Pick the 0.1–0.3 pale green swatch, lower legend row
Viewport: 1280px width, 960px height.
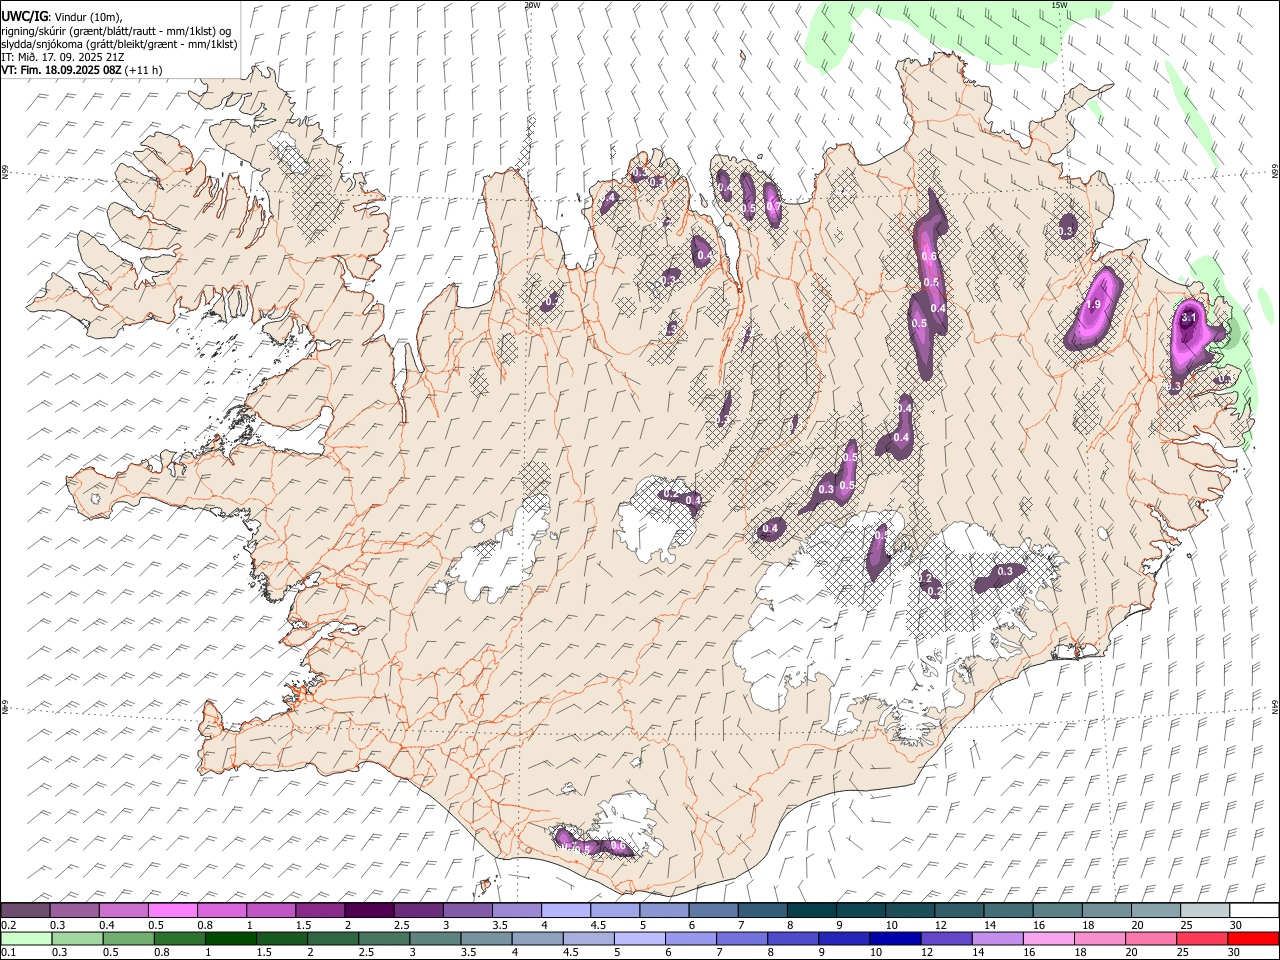[x=25, y=938]
